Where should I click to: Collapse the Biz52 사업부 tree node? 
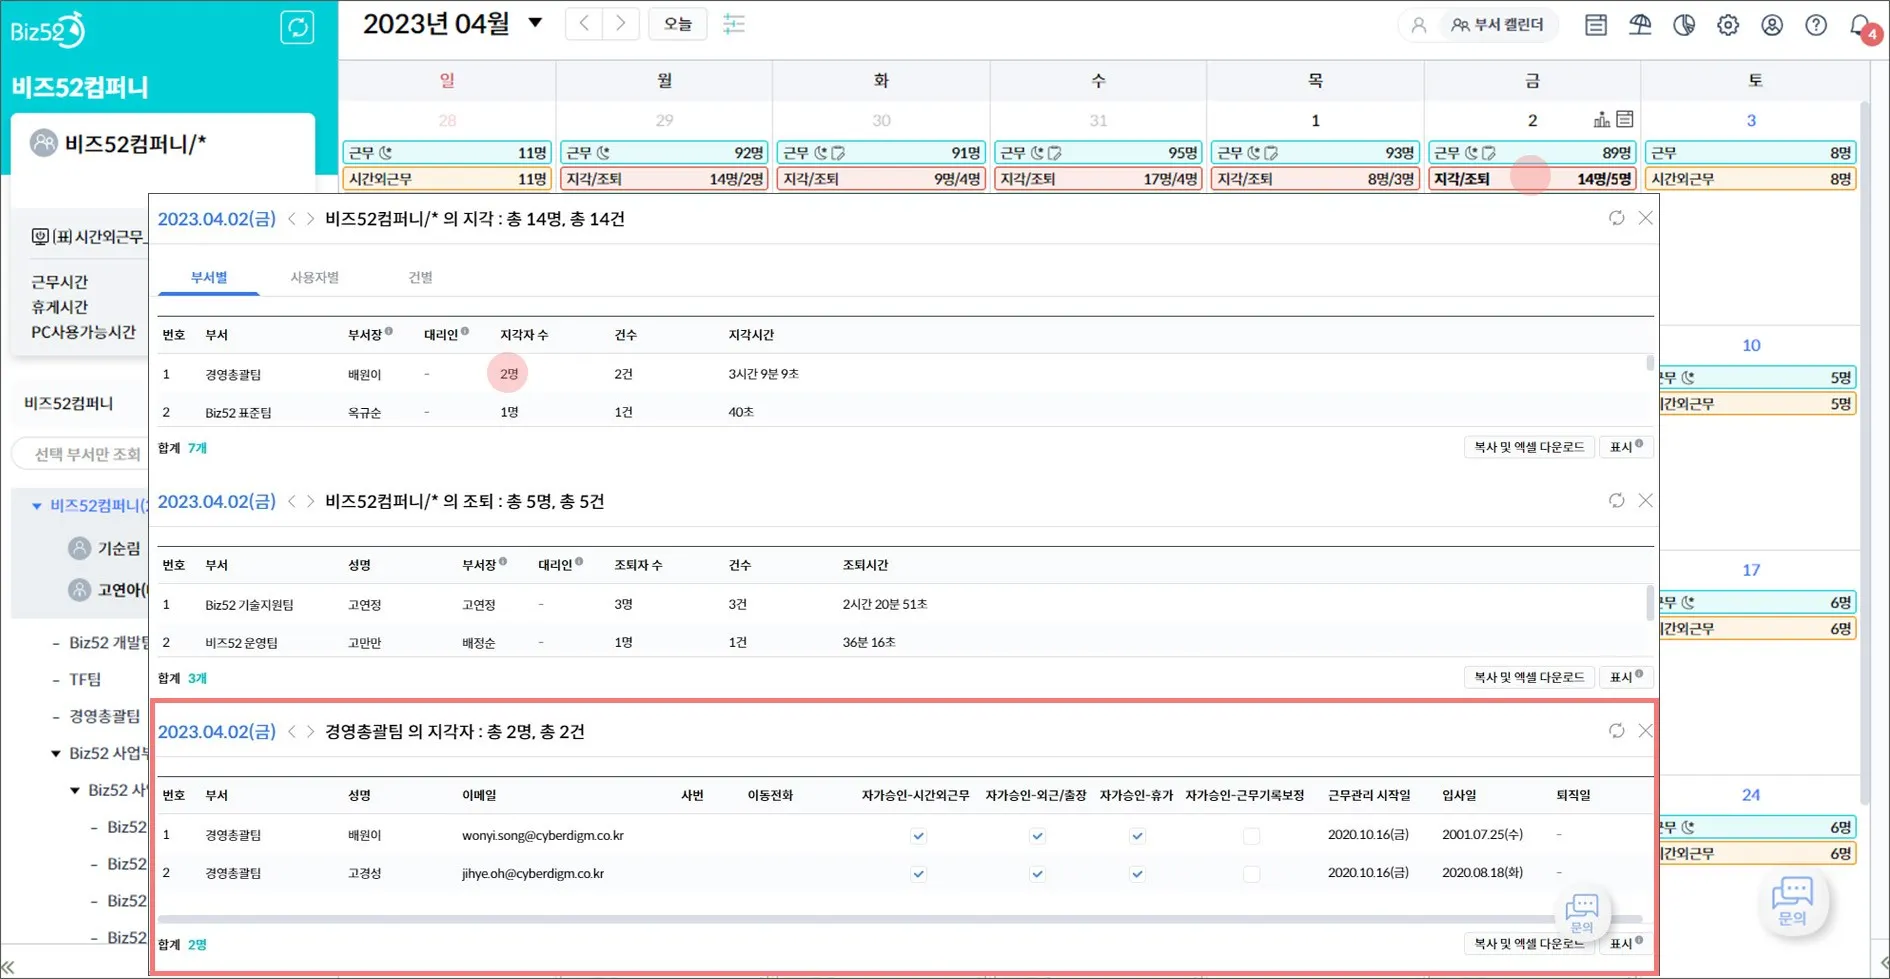[56, 753]
